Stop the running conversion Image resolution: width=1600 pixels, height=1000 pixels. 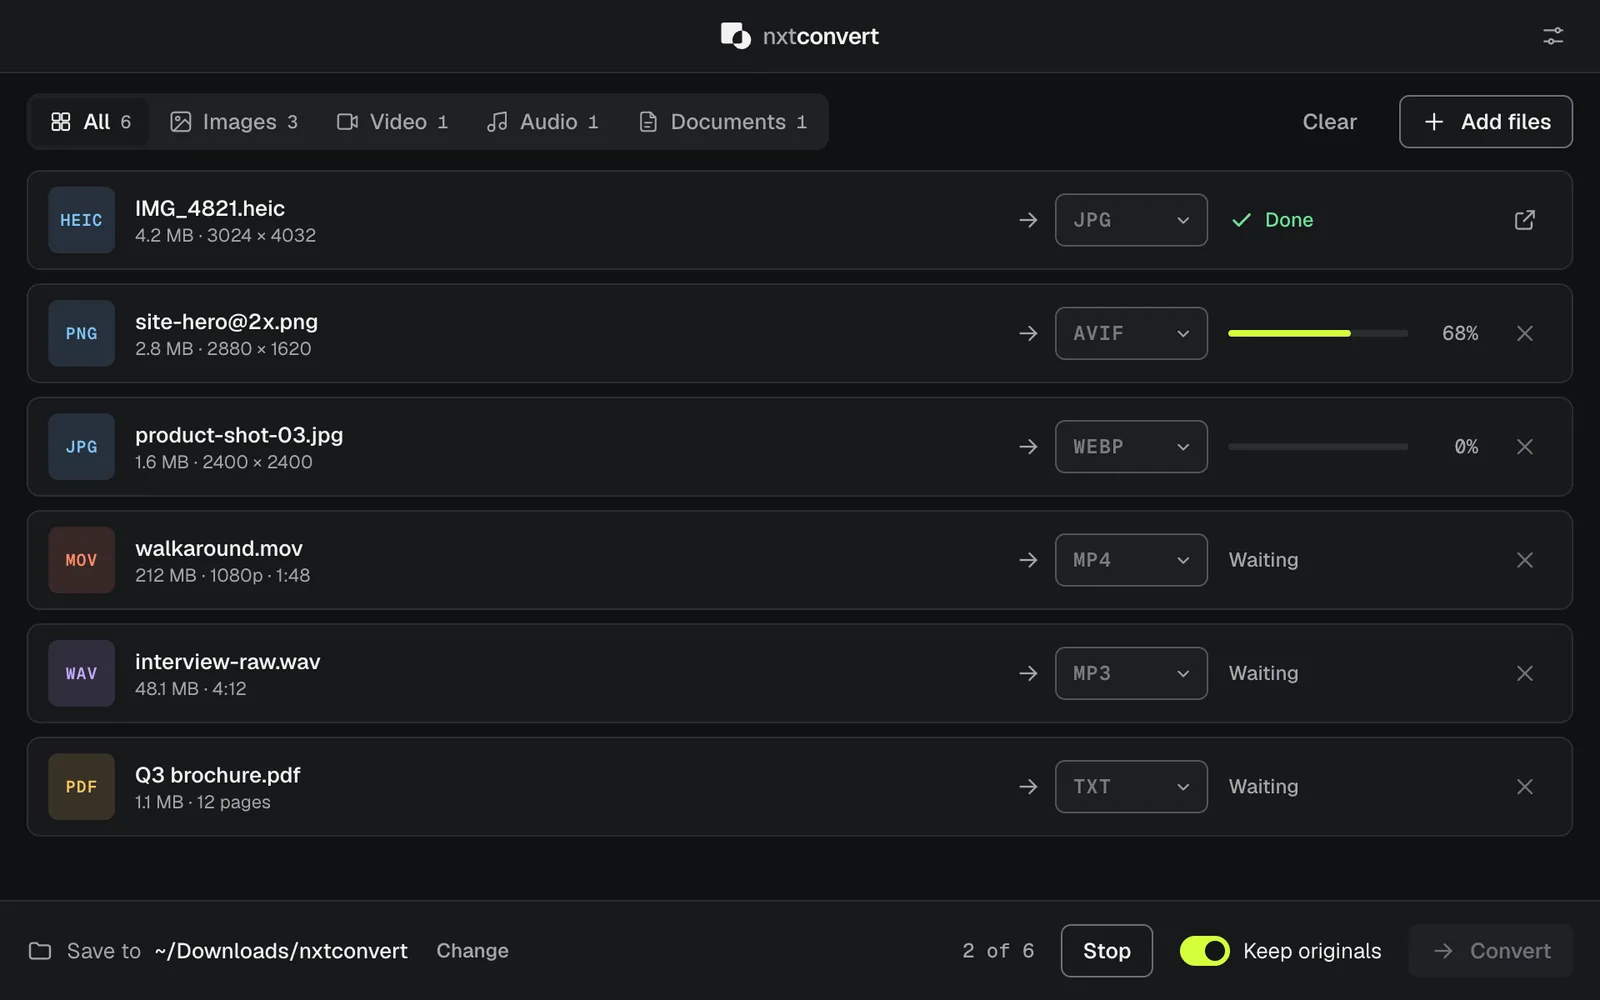1106,951
